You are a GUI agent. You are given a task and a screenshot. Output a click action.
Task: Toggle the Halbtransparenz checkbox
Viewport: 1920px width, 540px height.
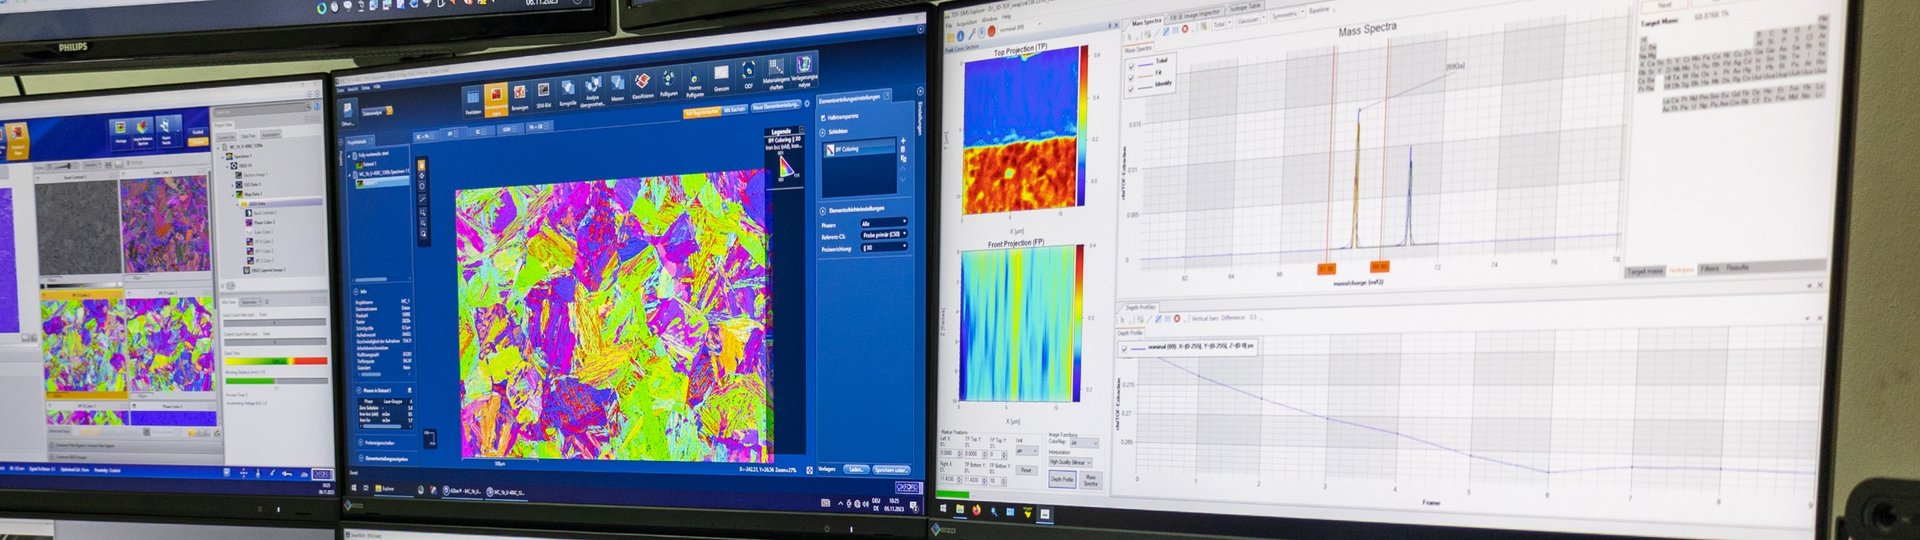[823, 117]
